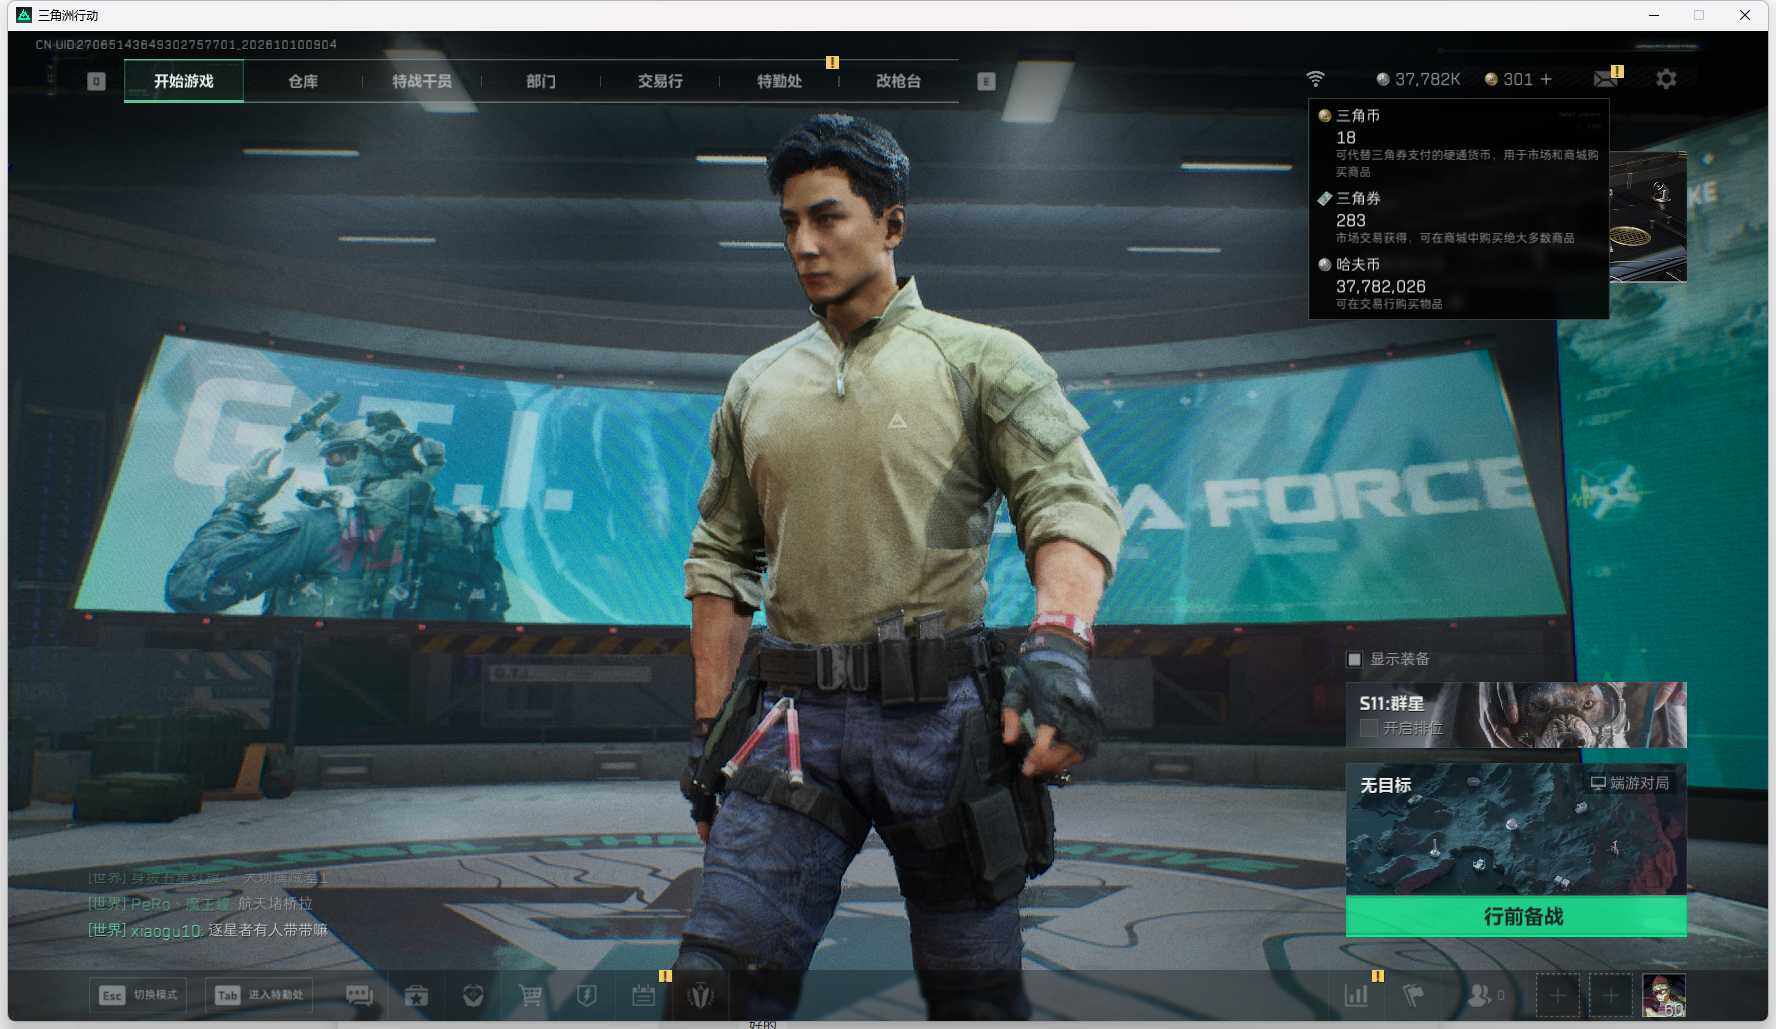Click the laurel wreath badge icon

coord(700,995)
